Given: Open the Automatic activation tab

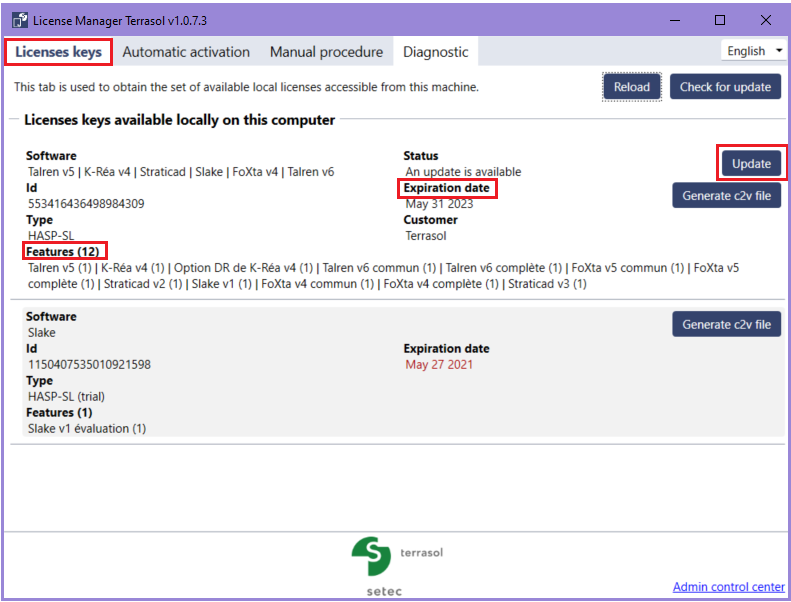Looking at the screenshot, I should [186, 52].
